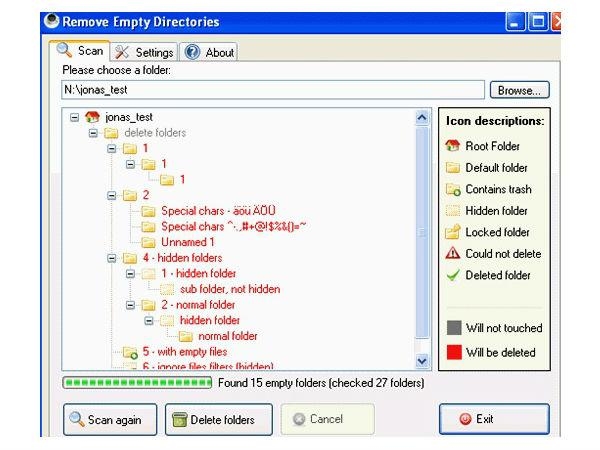
Task: Select the 'normal folder' tree item
Action: (228, 336)
